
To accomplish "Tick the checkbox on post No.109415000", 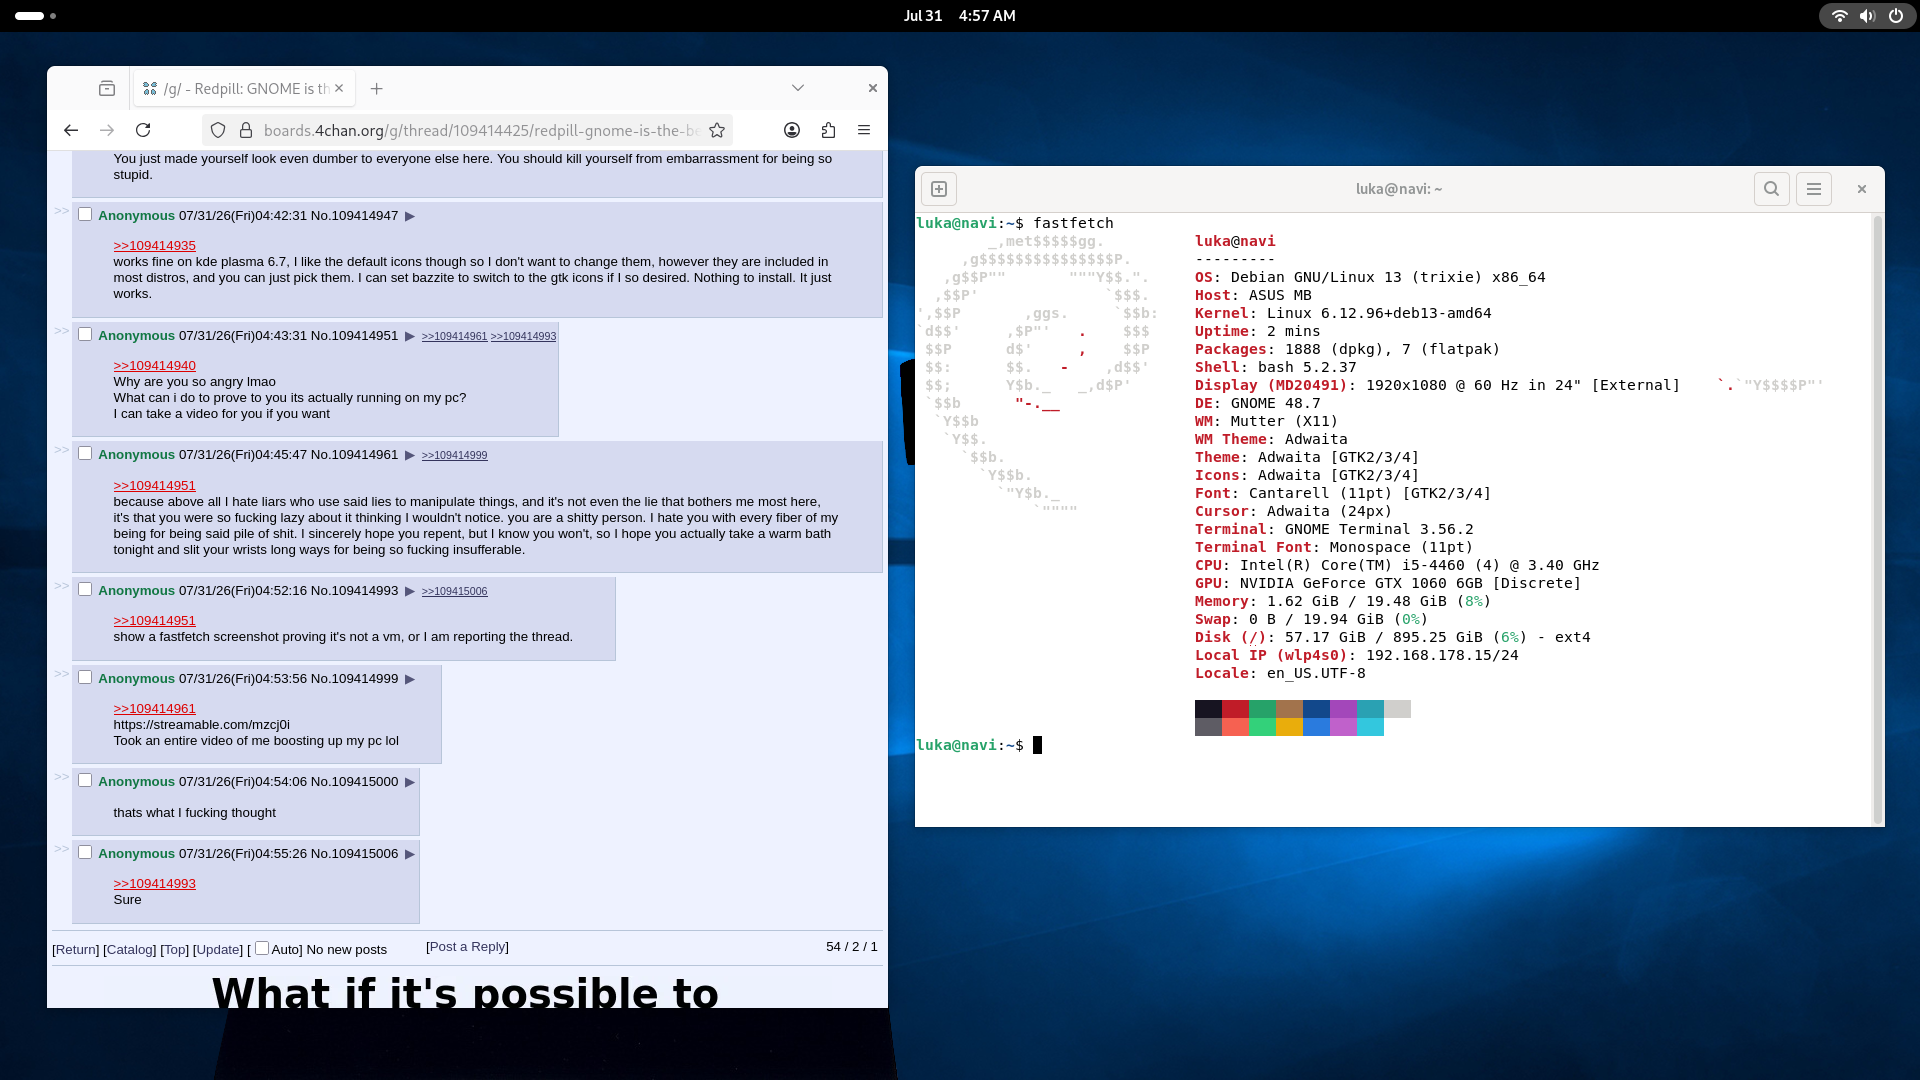I will (85, 780).
